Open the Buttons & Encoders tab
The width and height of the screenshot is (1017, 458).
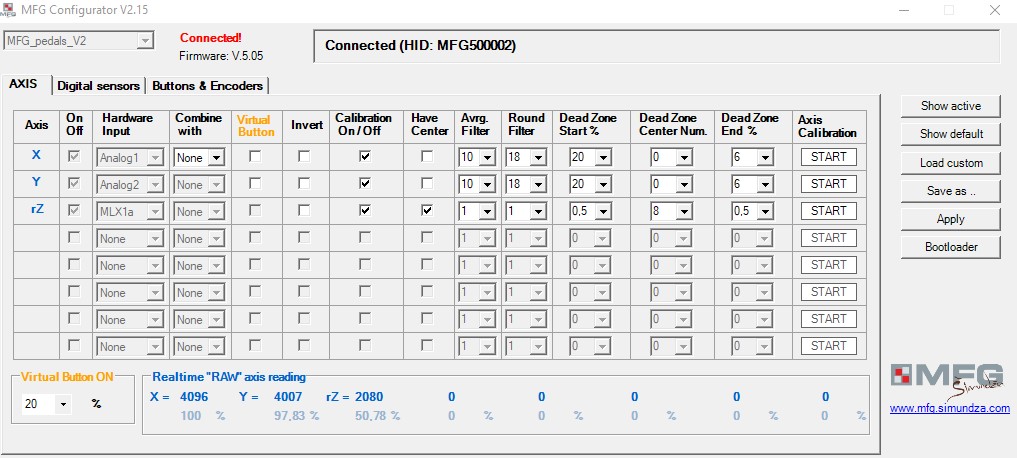tap(207, 86)
